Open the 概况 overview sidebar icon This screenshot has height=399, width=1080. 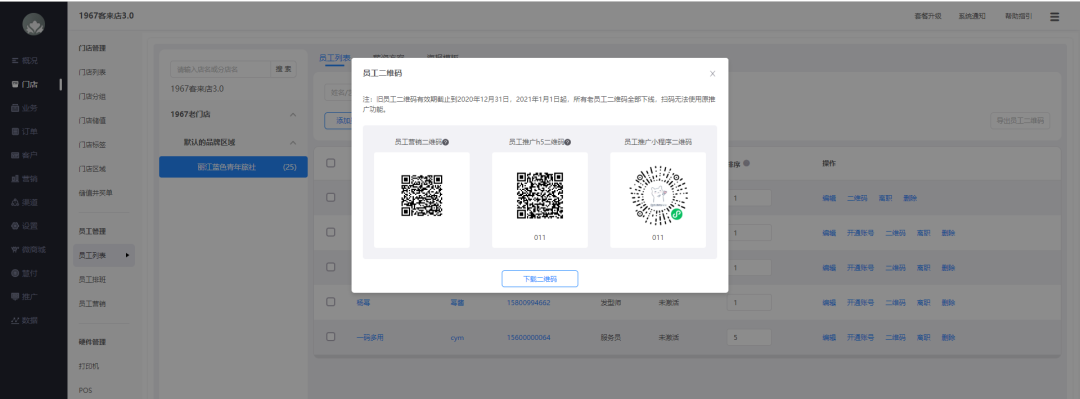coord(15,61)
